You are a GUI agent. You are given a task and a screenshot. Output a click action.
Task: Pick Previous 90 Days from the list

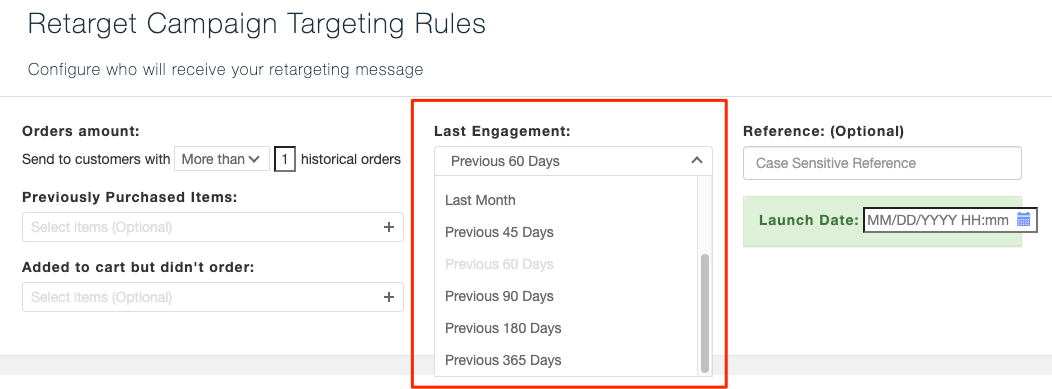point(499,296)
